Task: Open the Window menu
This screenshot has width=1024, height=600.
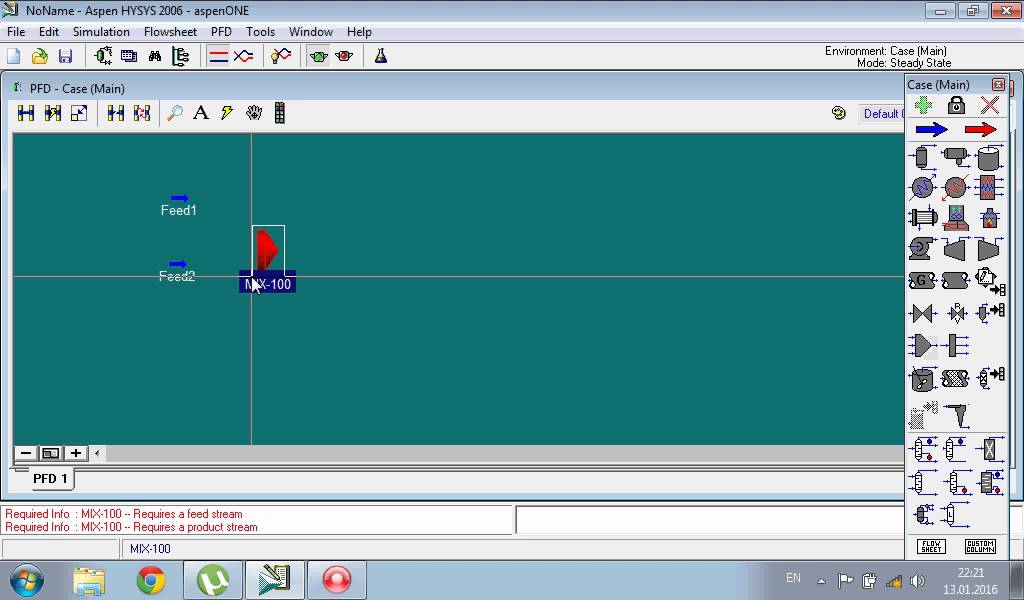Action: tap(311, 32)
